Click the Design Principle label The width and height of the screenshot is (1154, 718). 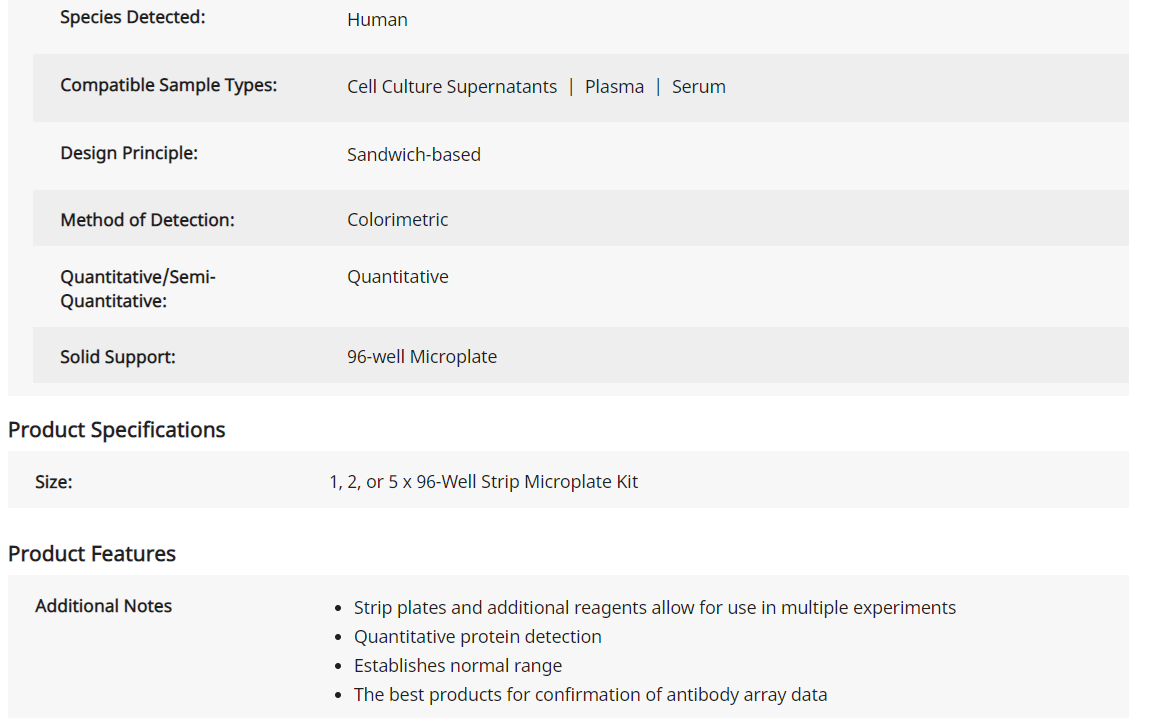click(129, 153)
